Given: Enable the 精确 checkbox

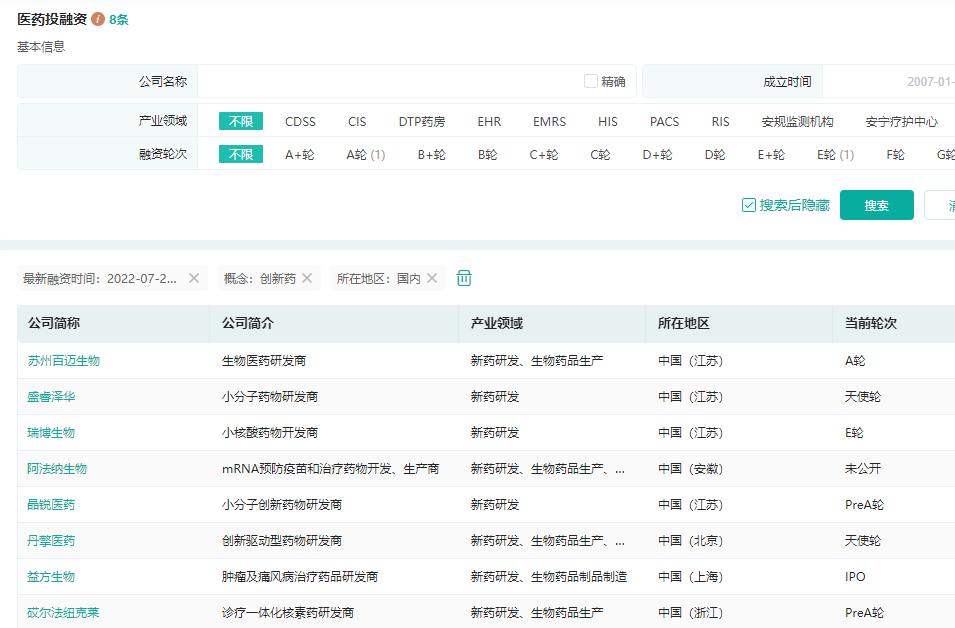Looking at the screenshot, I should [591, 82].
